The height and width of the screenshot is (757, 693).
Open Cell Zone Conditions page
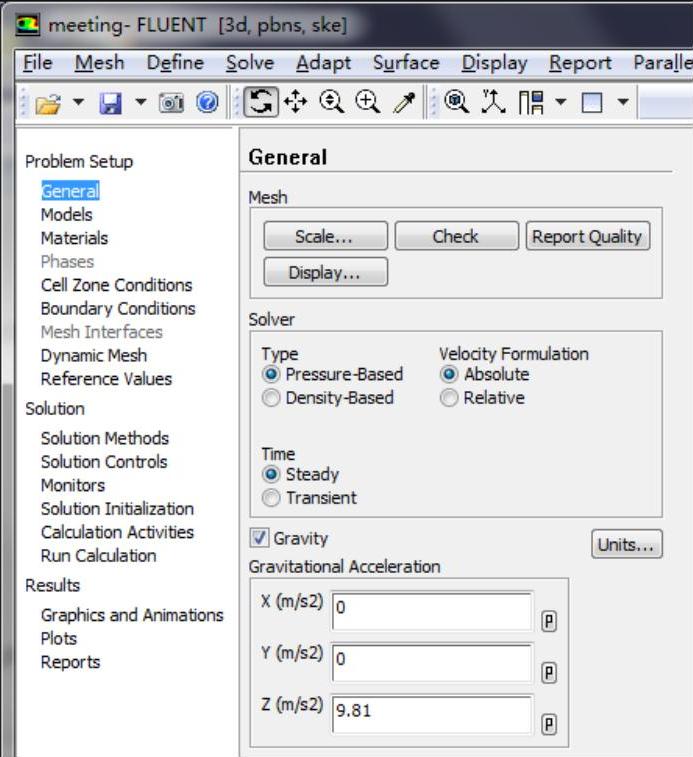[116, 285]
